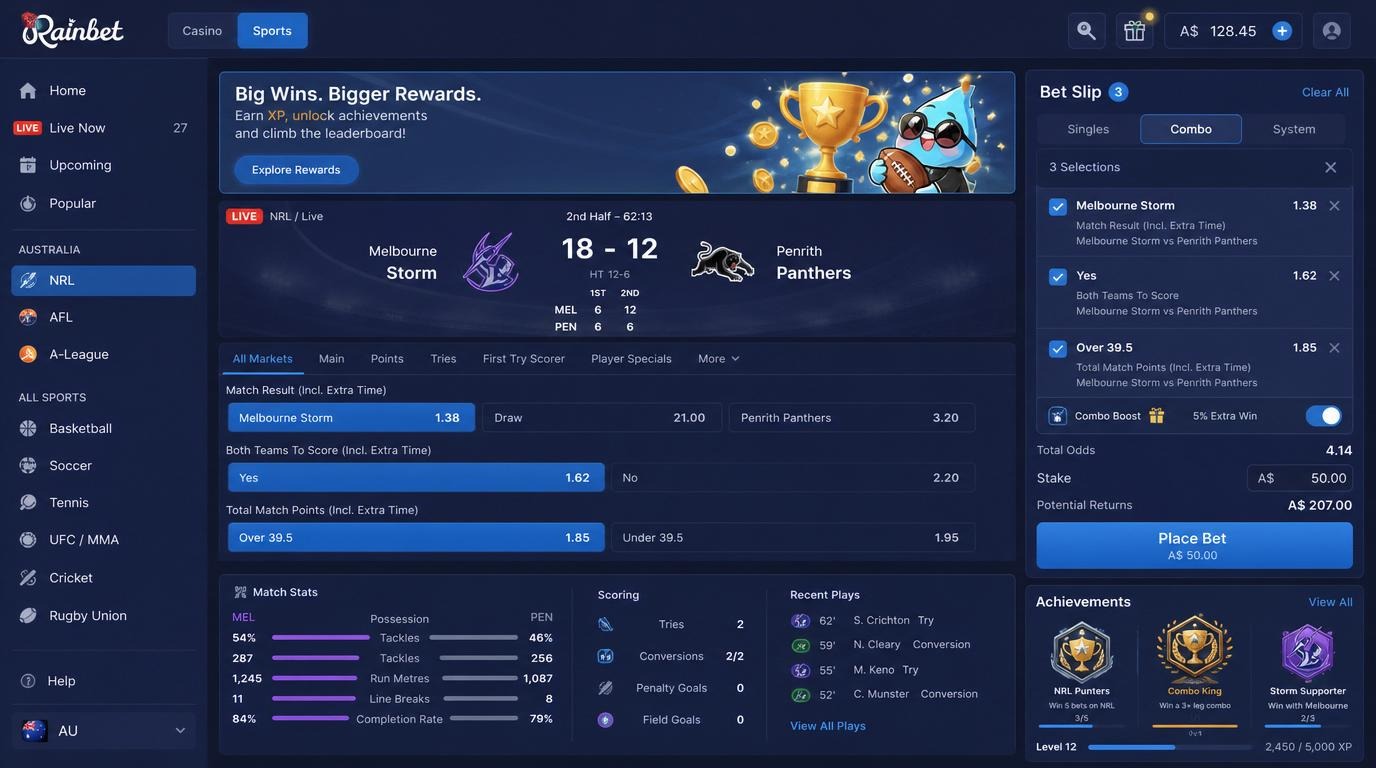
Task: Switch to the Singles bet slip tab
Action: (x=1088, y=129)
